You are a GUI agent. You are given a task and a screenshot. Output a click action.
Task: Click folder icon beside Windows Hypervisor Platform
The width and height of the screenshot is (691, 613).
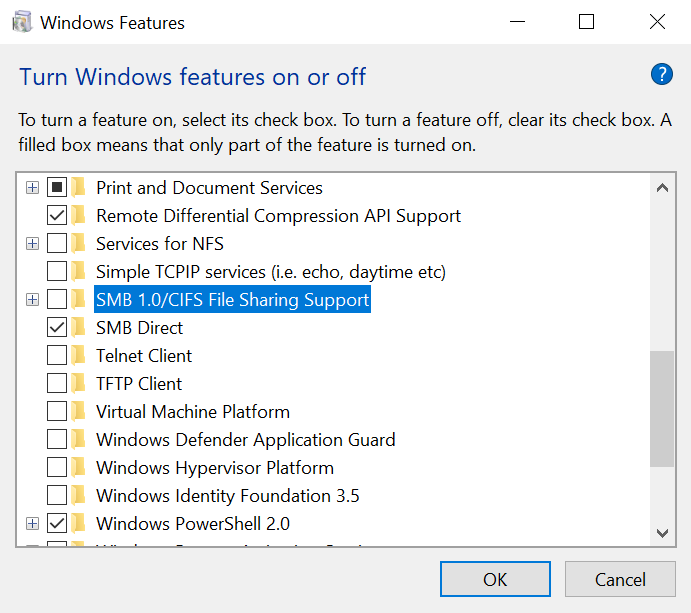point(78,467)
